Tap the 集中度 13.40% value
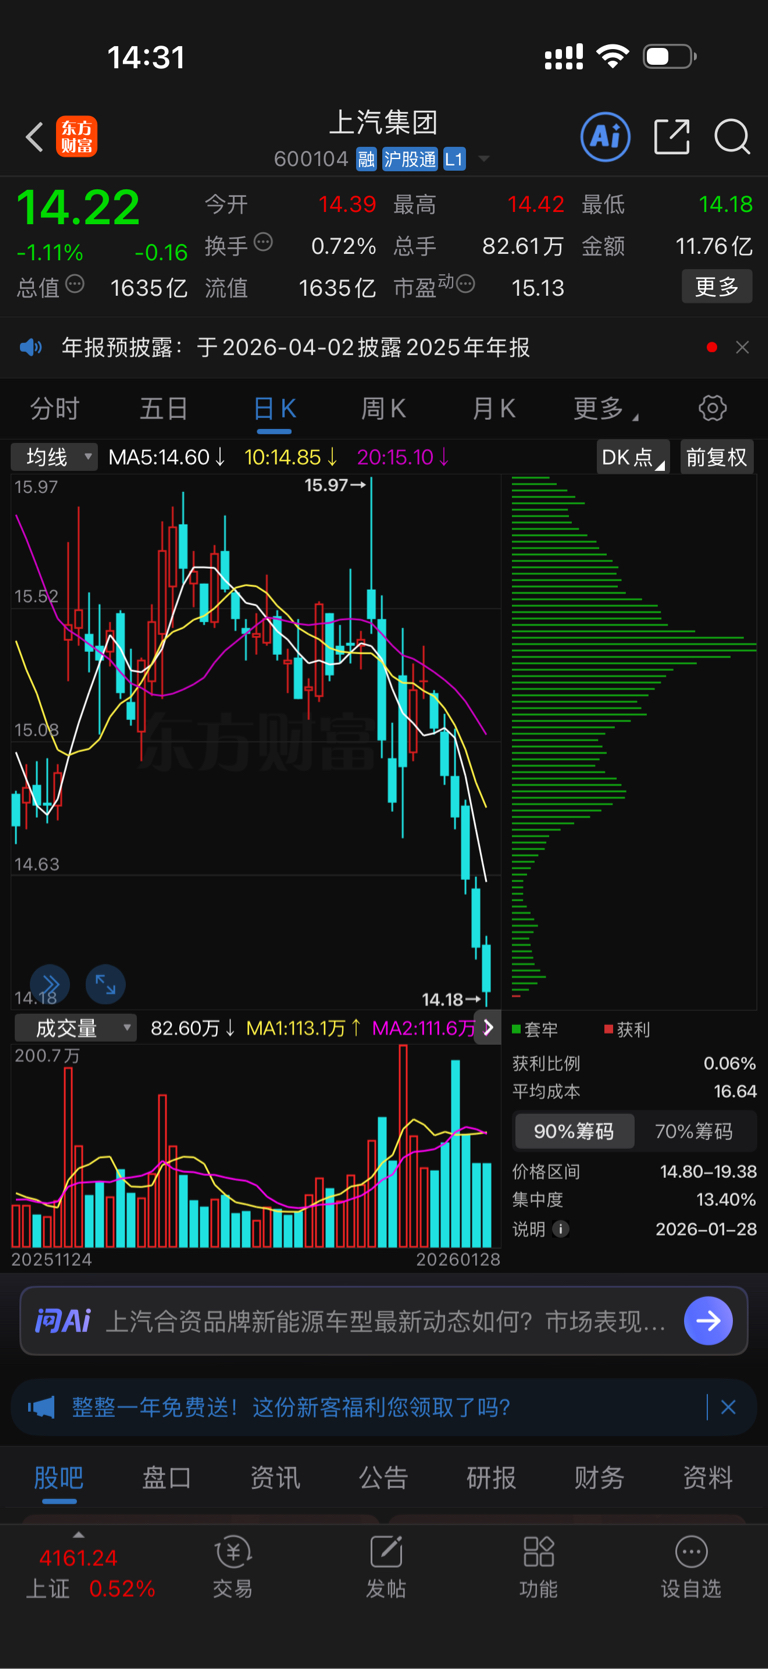Screen dimensions: 768x1669 726,1199
